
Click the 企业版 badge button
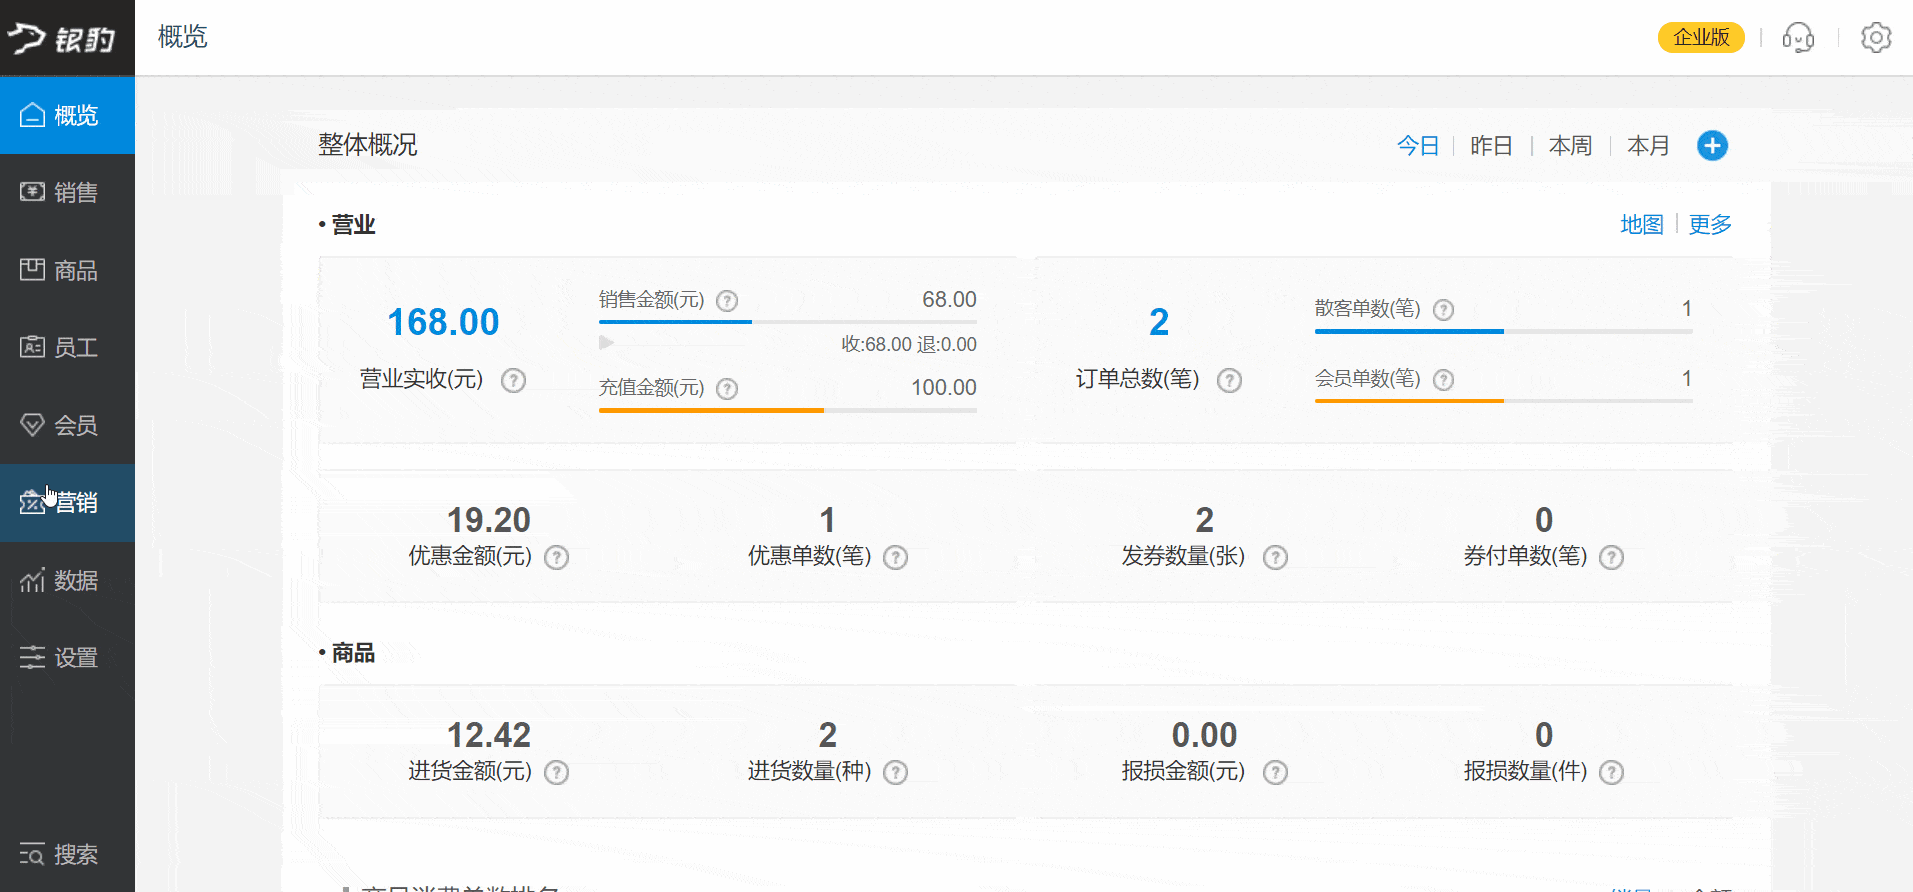1701,37
